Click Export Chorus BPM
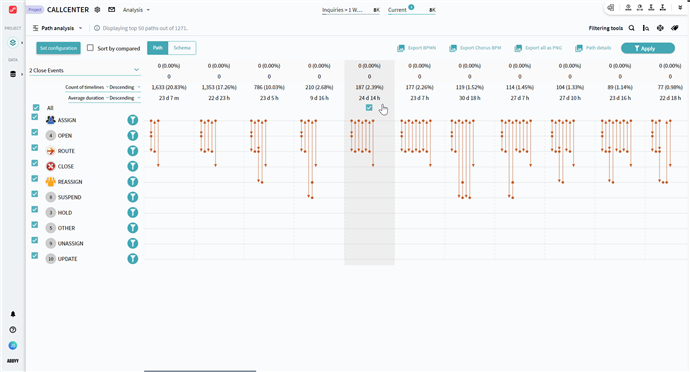Image resolution: width=690 pixels, height=372 pixels. [x=475, y=48]
